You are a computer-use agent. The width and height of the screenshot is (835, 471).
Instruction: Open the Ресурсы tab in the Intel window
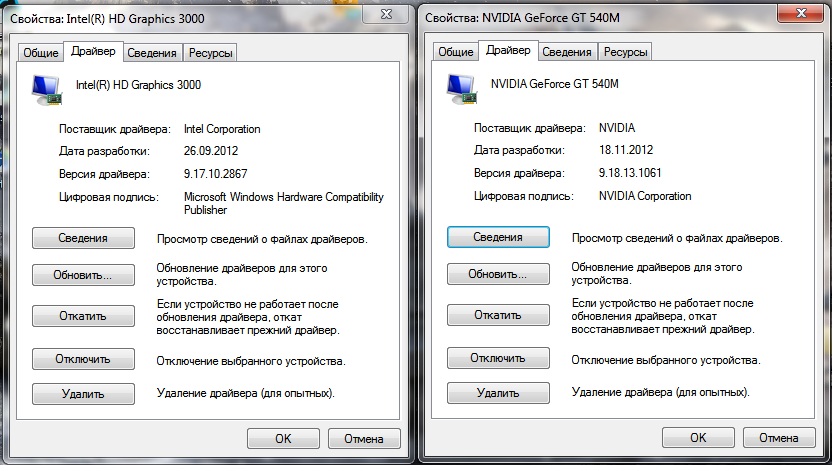tap(210, 53)
